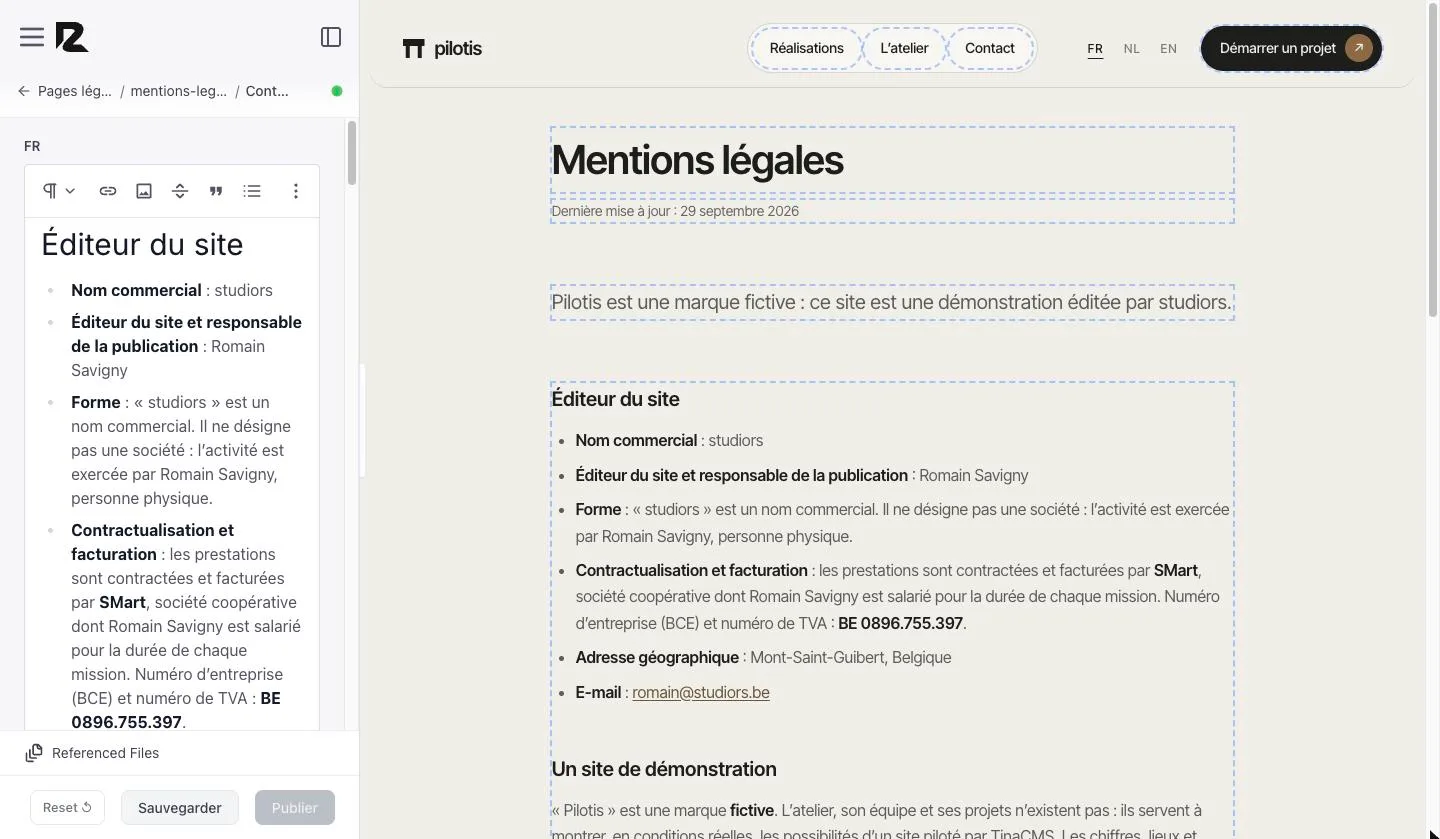Click the pilotis logo in the header
This screenshot has height=839, width=1440.
click(442, 48)
